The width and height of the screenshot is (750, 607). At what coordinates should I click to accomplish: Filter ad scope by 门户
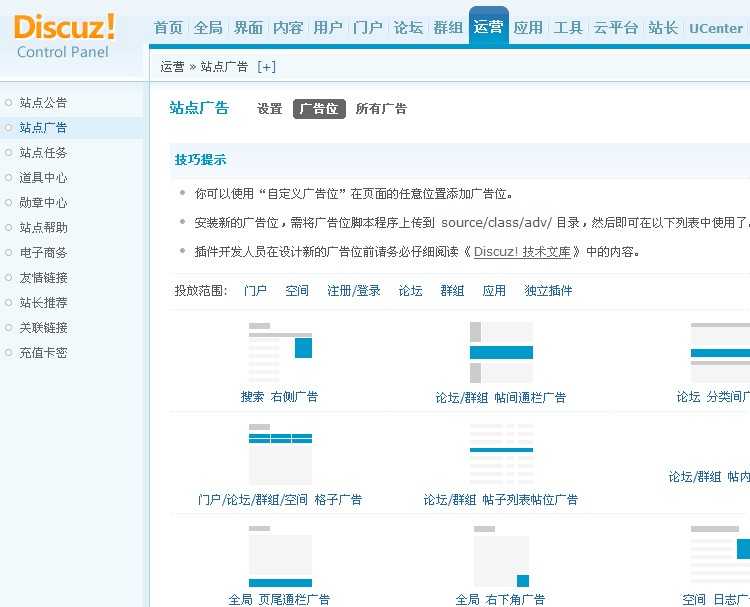pos(255,290)
